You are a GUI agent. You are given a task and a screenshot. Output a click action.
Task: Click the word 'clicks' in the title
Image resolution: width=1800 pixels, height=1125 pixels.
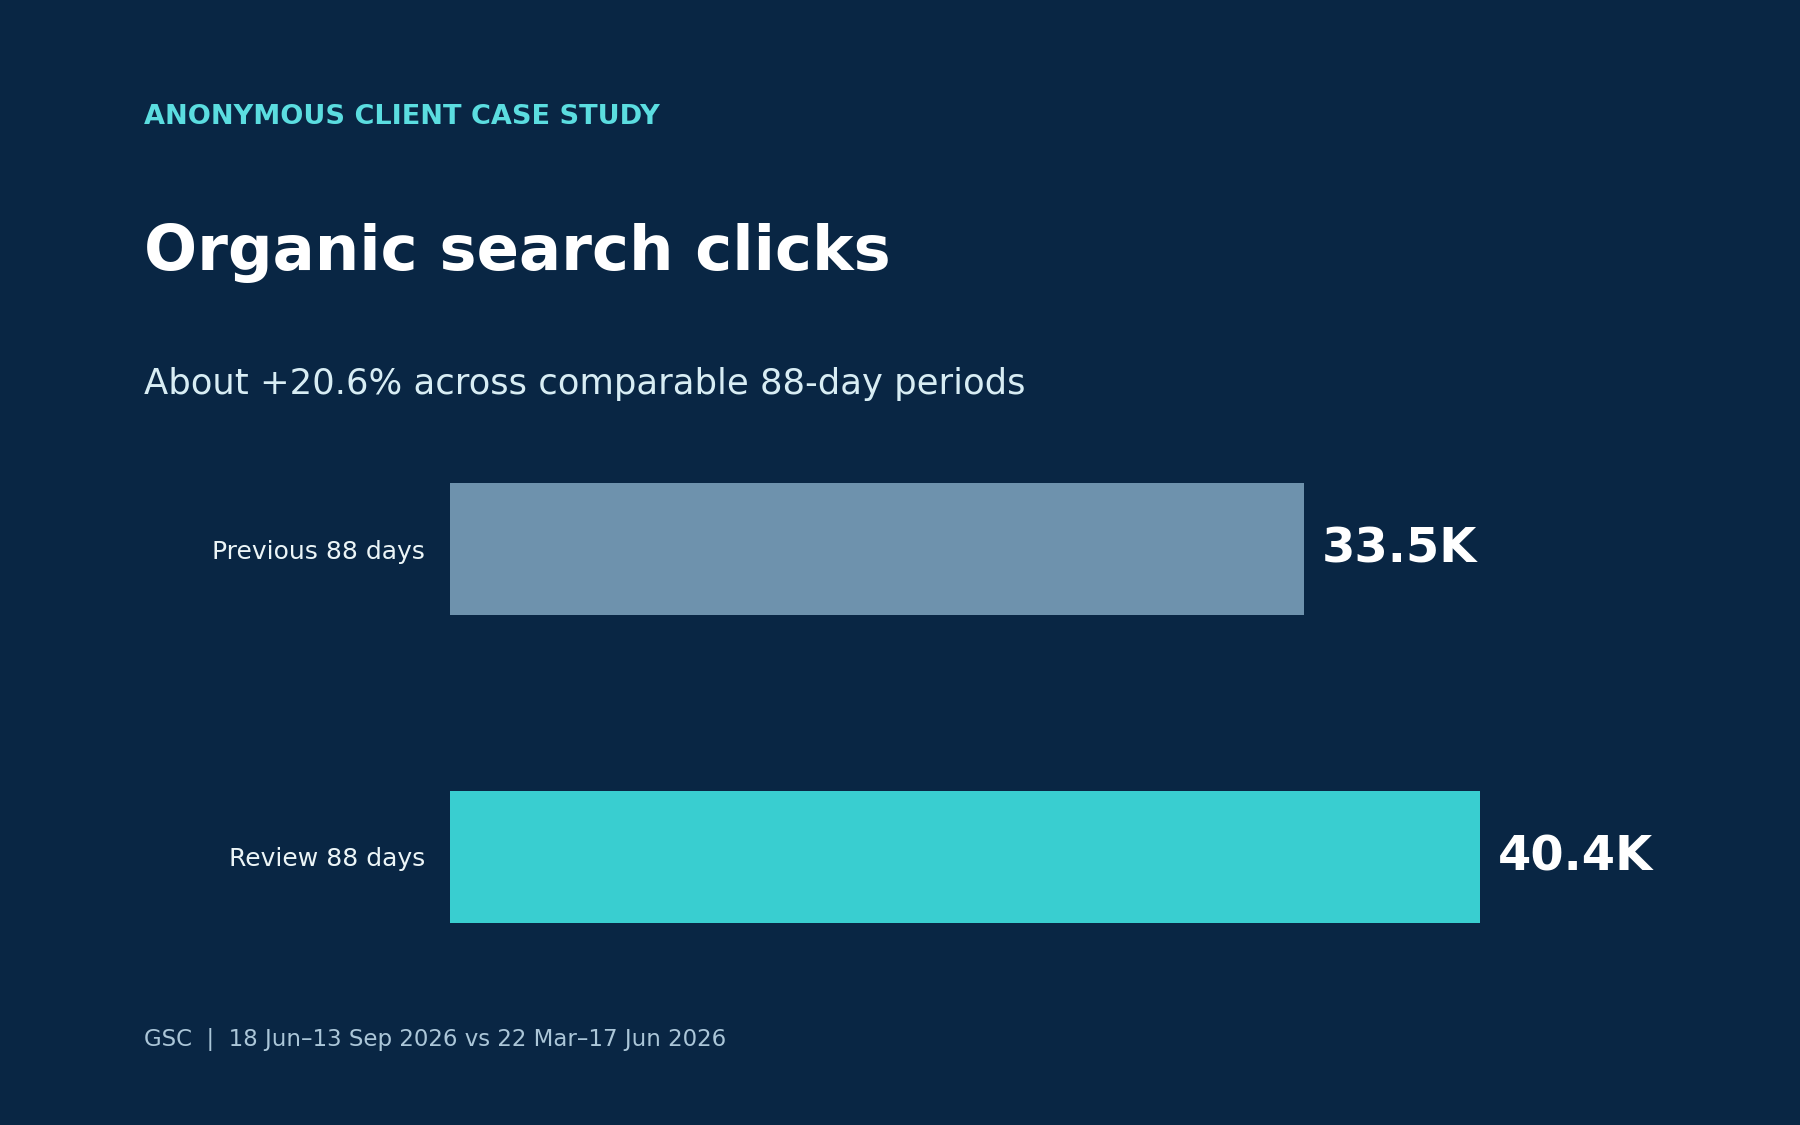pos(792,251)
